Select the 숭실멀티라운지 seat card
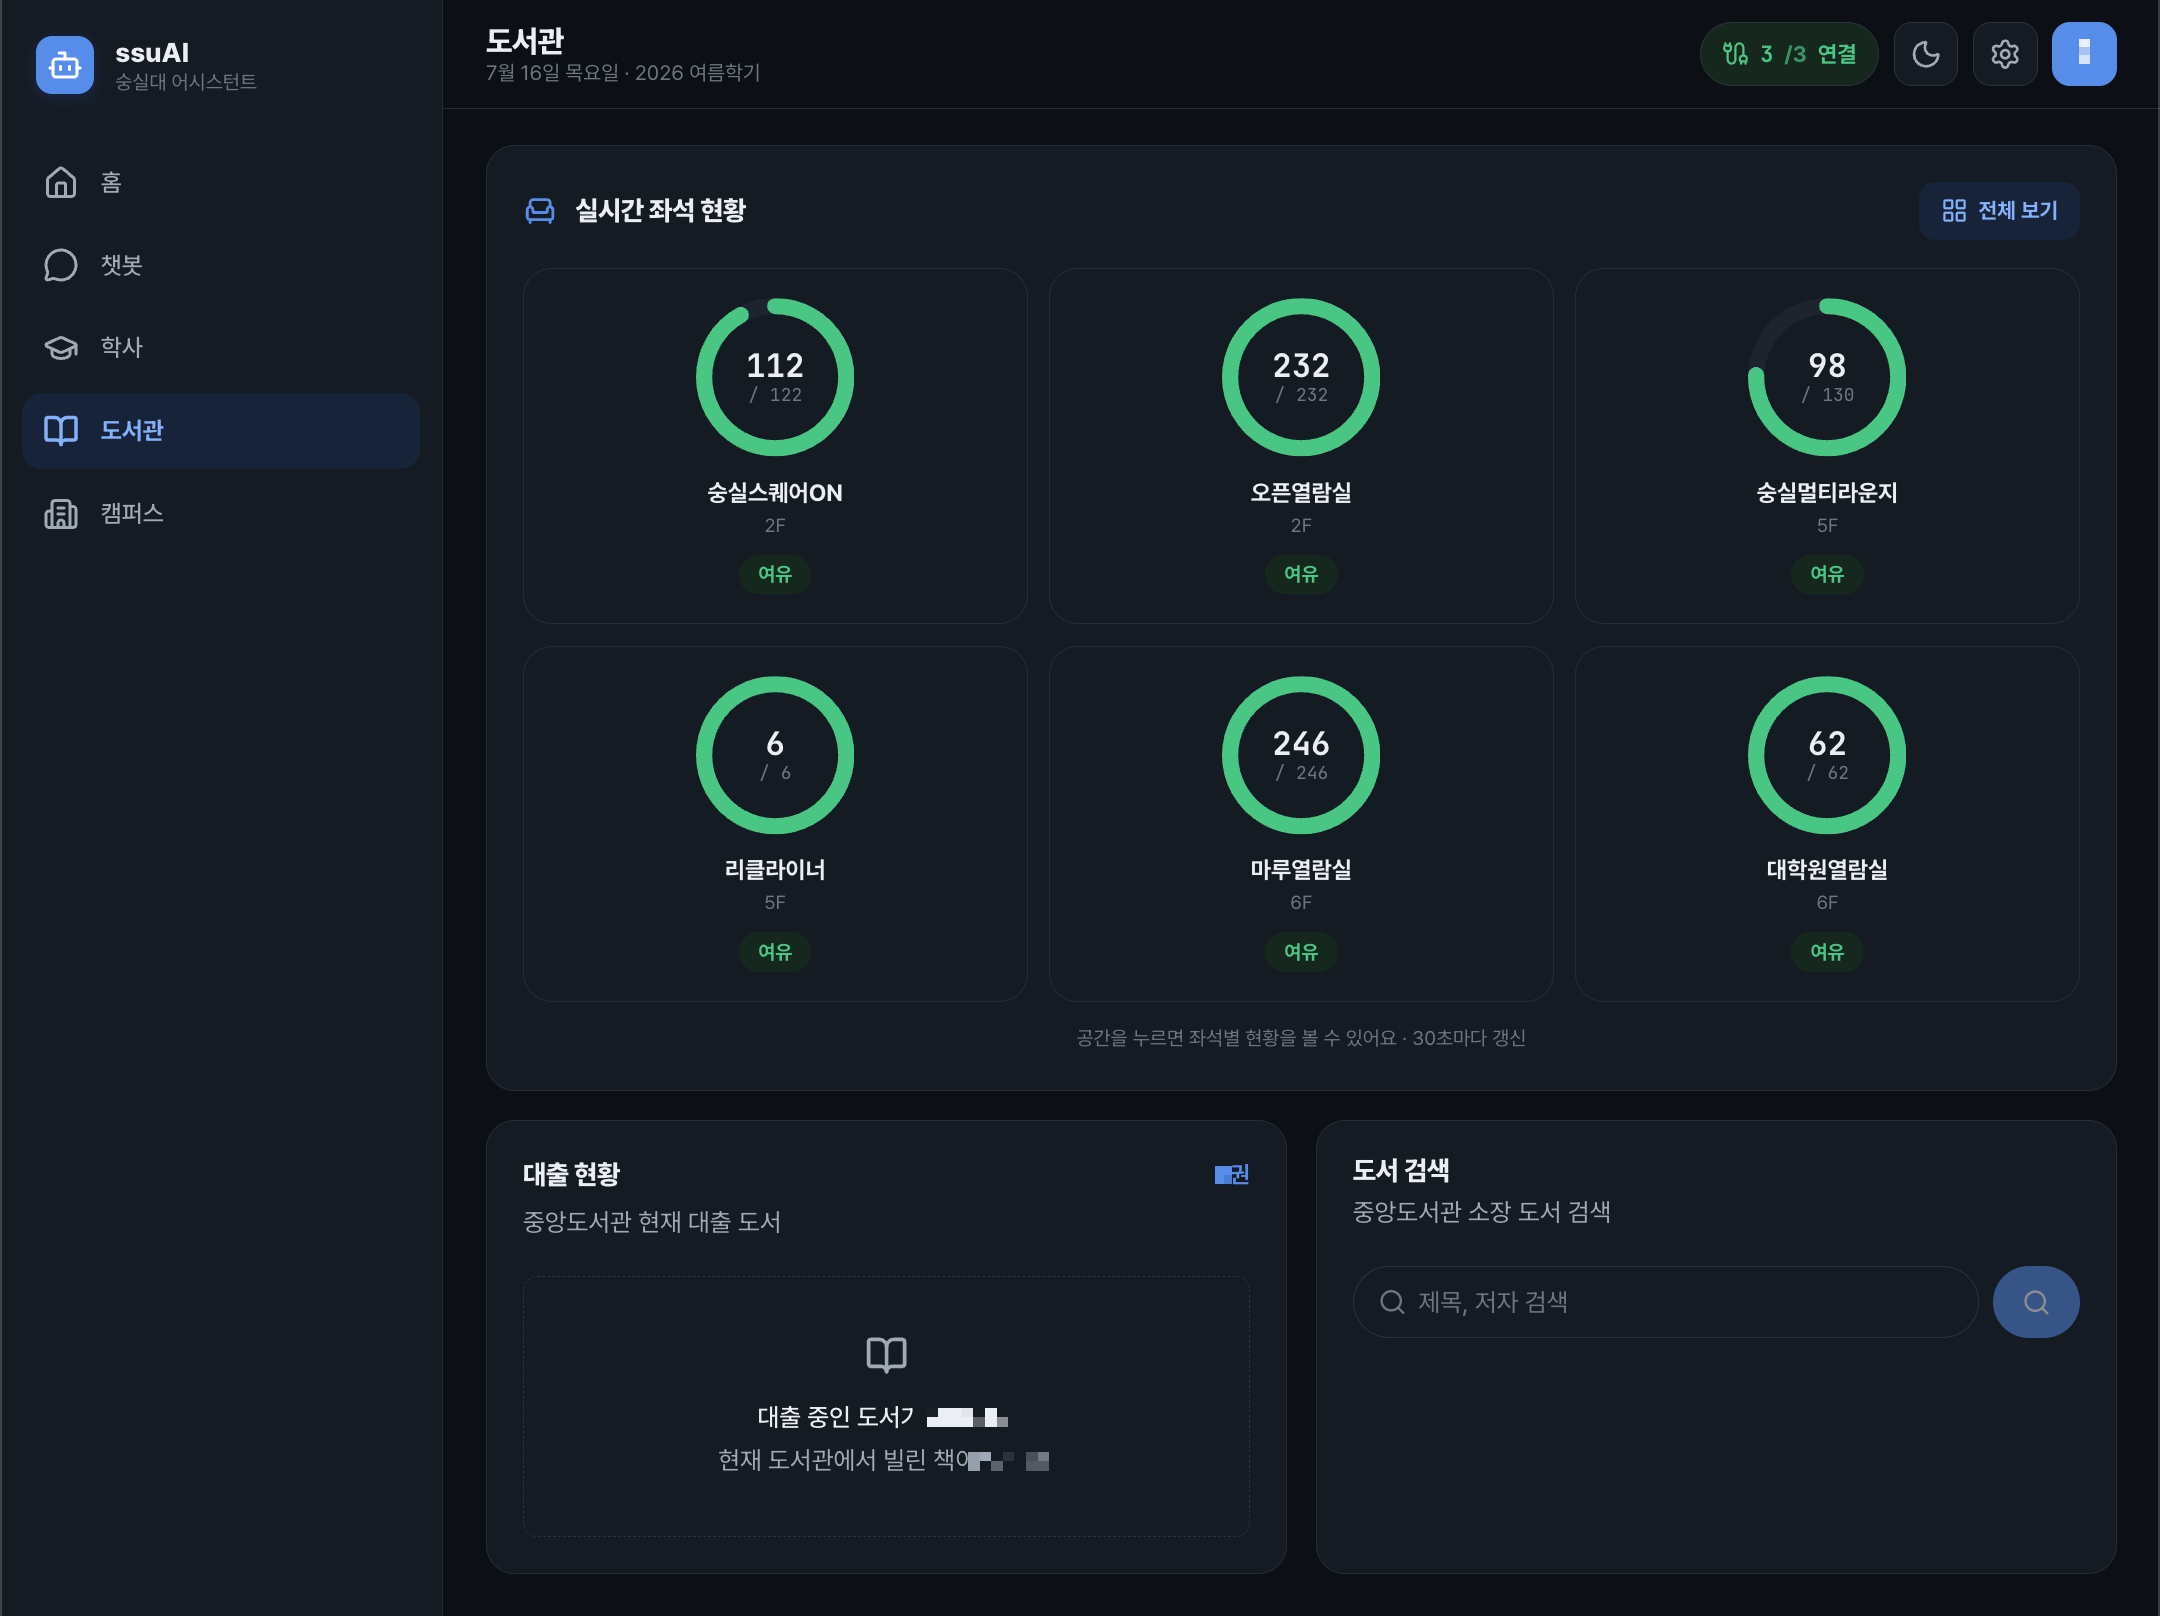Viewport: 2160px width, 1616px height. pyautogui.click(x=1827, y=446)
